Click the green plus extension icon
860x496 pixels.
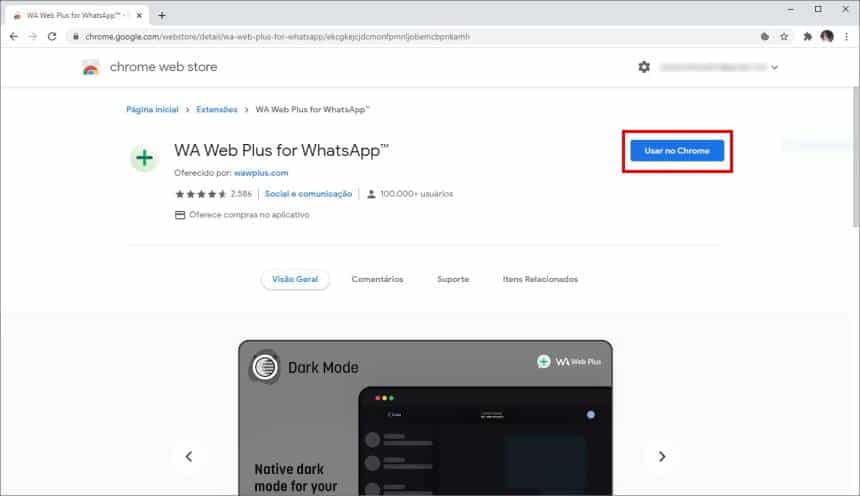144,158
